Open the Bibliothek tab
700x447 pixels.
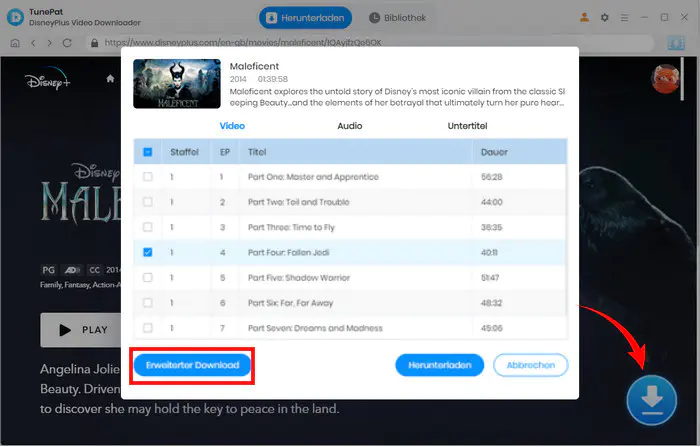click(397, 18)
